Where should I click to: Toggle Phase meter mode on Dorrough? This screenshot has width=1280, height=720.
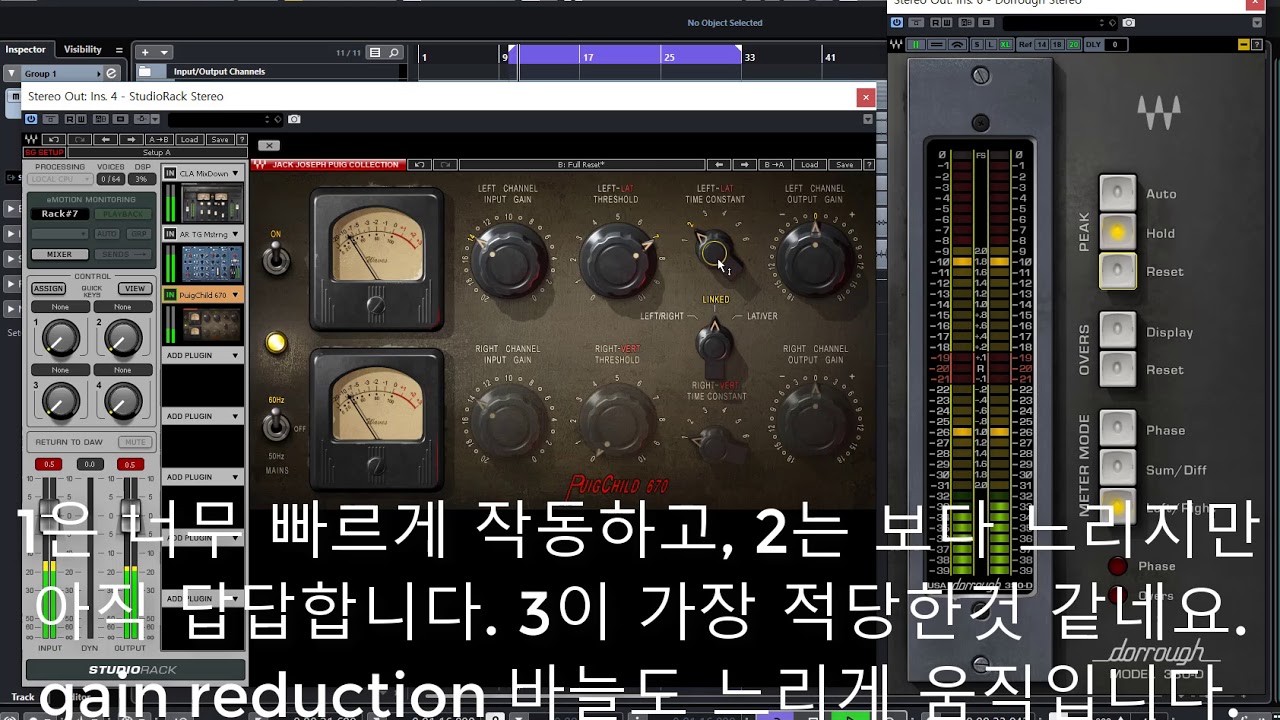tap(1118, 429)
